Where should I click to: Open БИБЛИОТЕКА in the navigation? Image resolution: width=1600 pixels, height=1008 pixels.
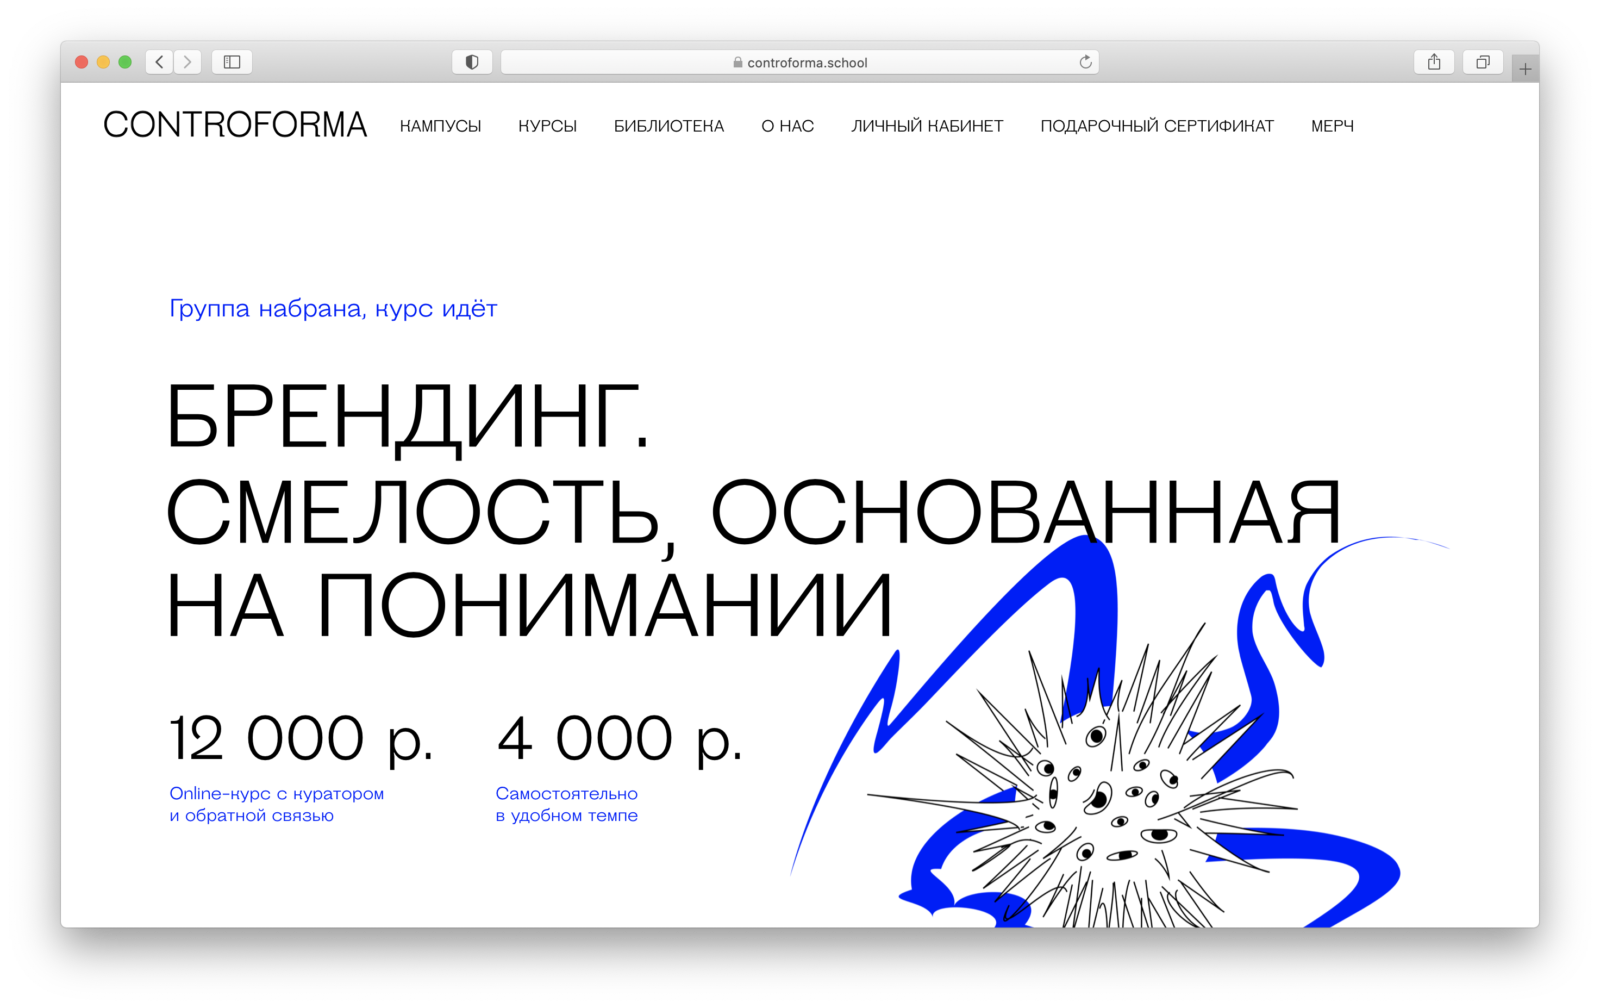pyautogui.click(x=668, y=126)
